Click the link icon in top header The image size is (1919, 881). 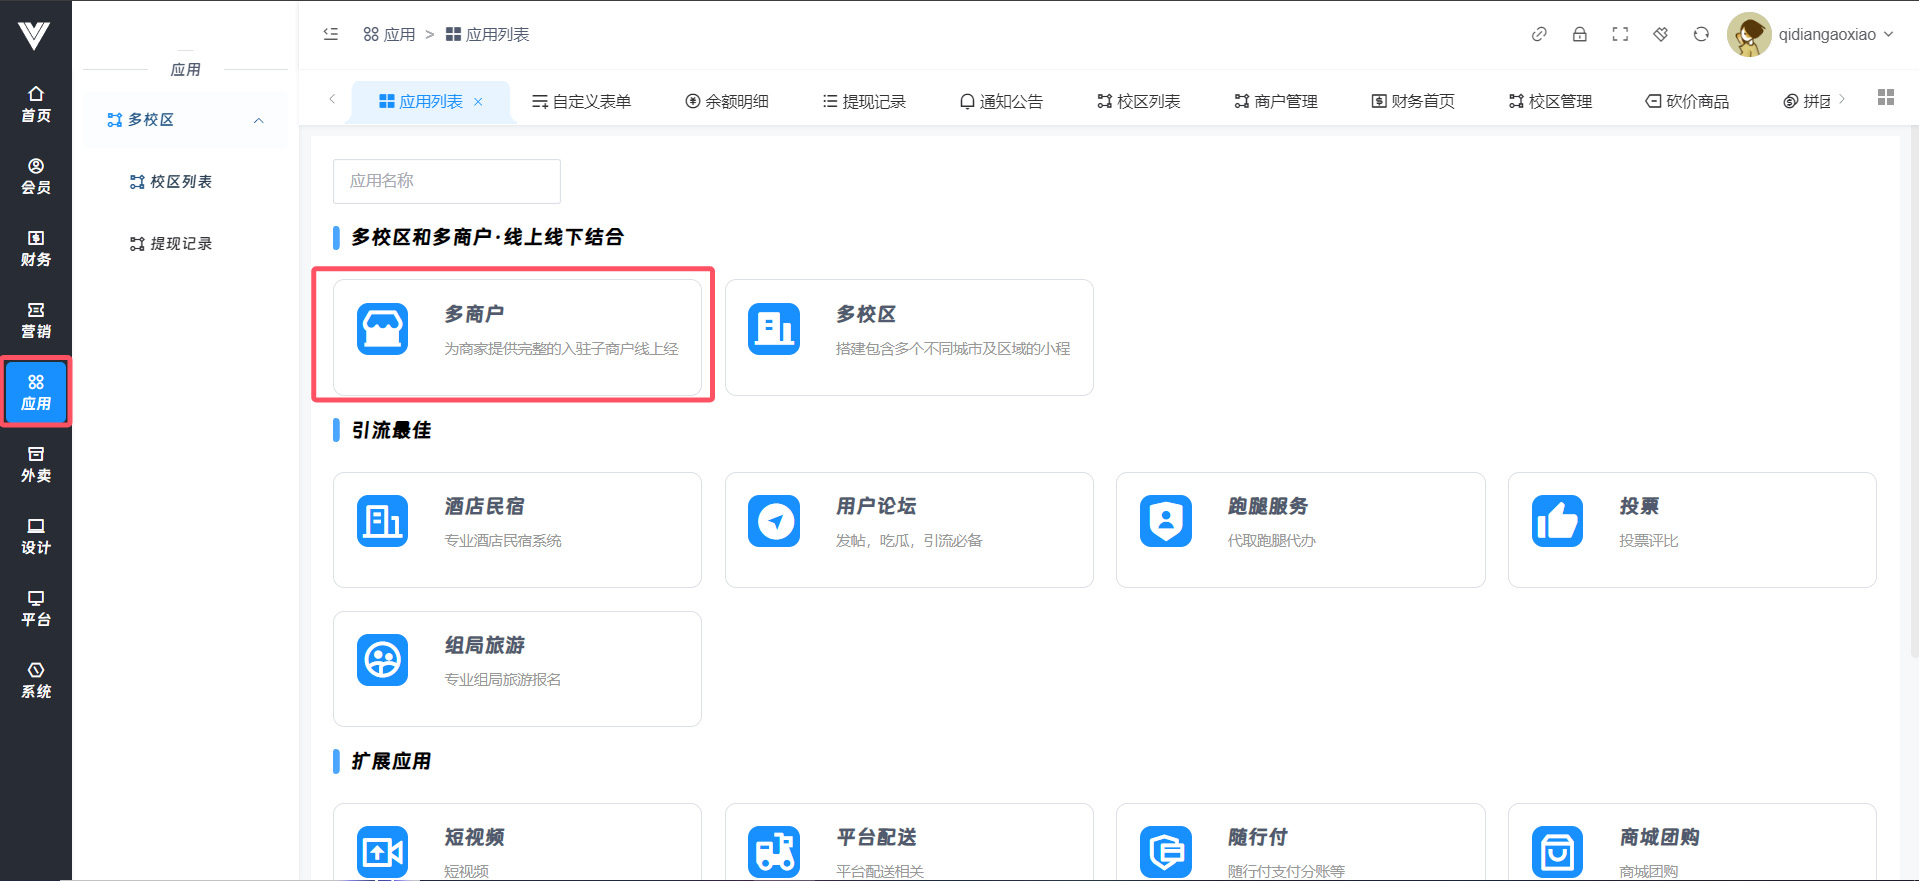coord(1539,34)
